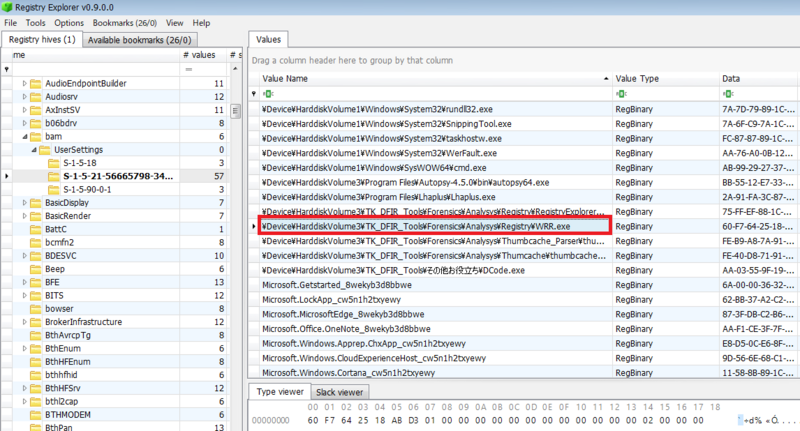800x431 pixels.
Task: Switch to the Registry hives (1) tab
Action: click(x=42, y=39)
